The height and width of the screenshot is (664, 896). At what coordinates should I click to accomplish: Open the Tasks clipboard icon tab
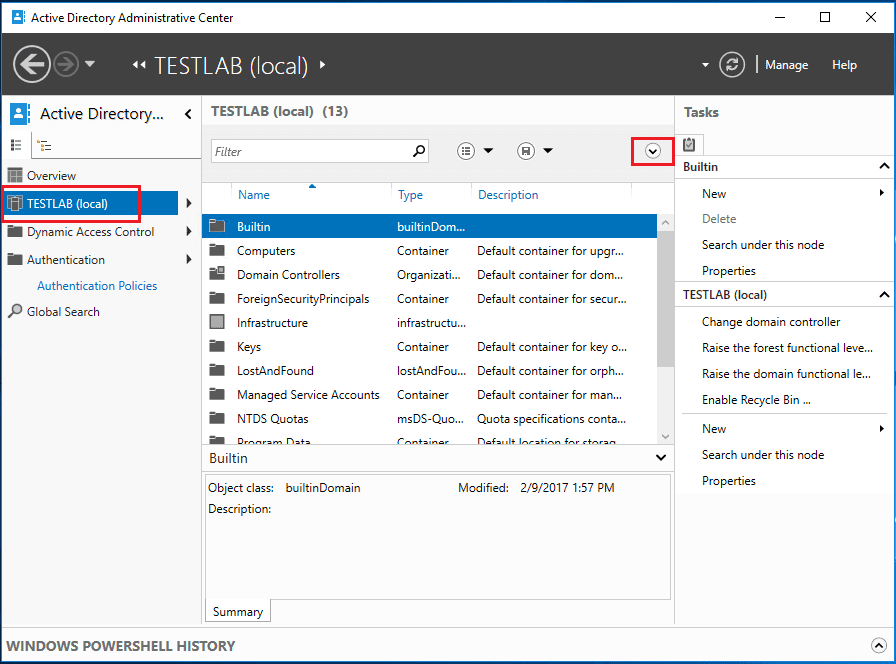tap(689, 144)
